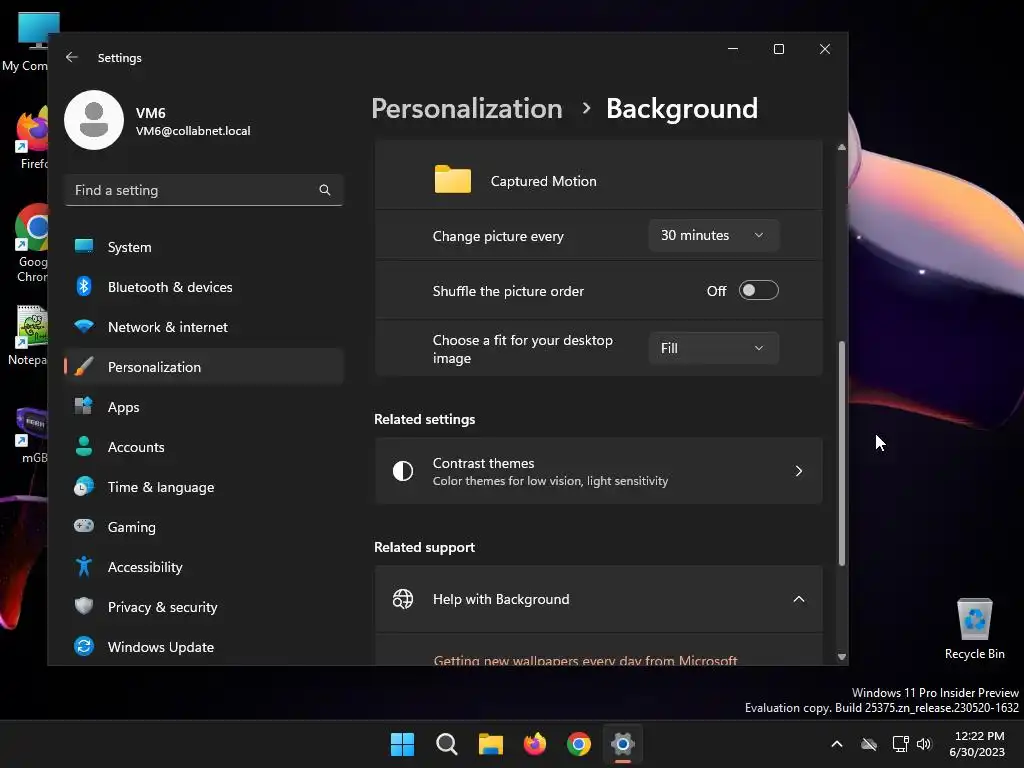Screen dimensions: 1024x768
Task: Click in the Find a setting search box
Action: tap(204, 190)
